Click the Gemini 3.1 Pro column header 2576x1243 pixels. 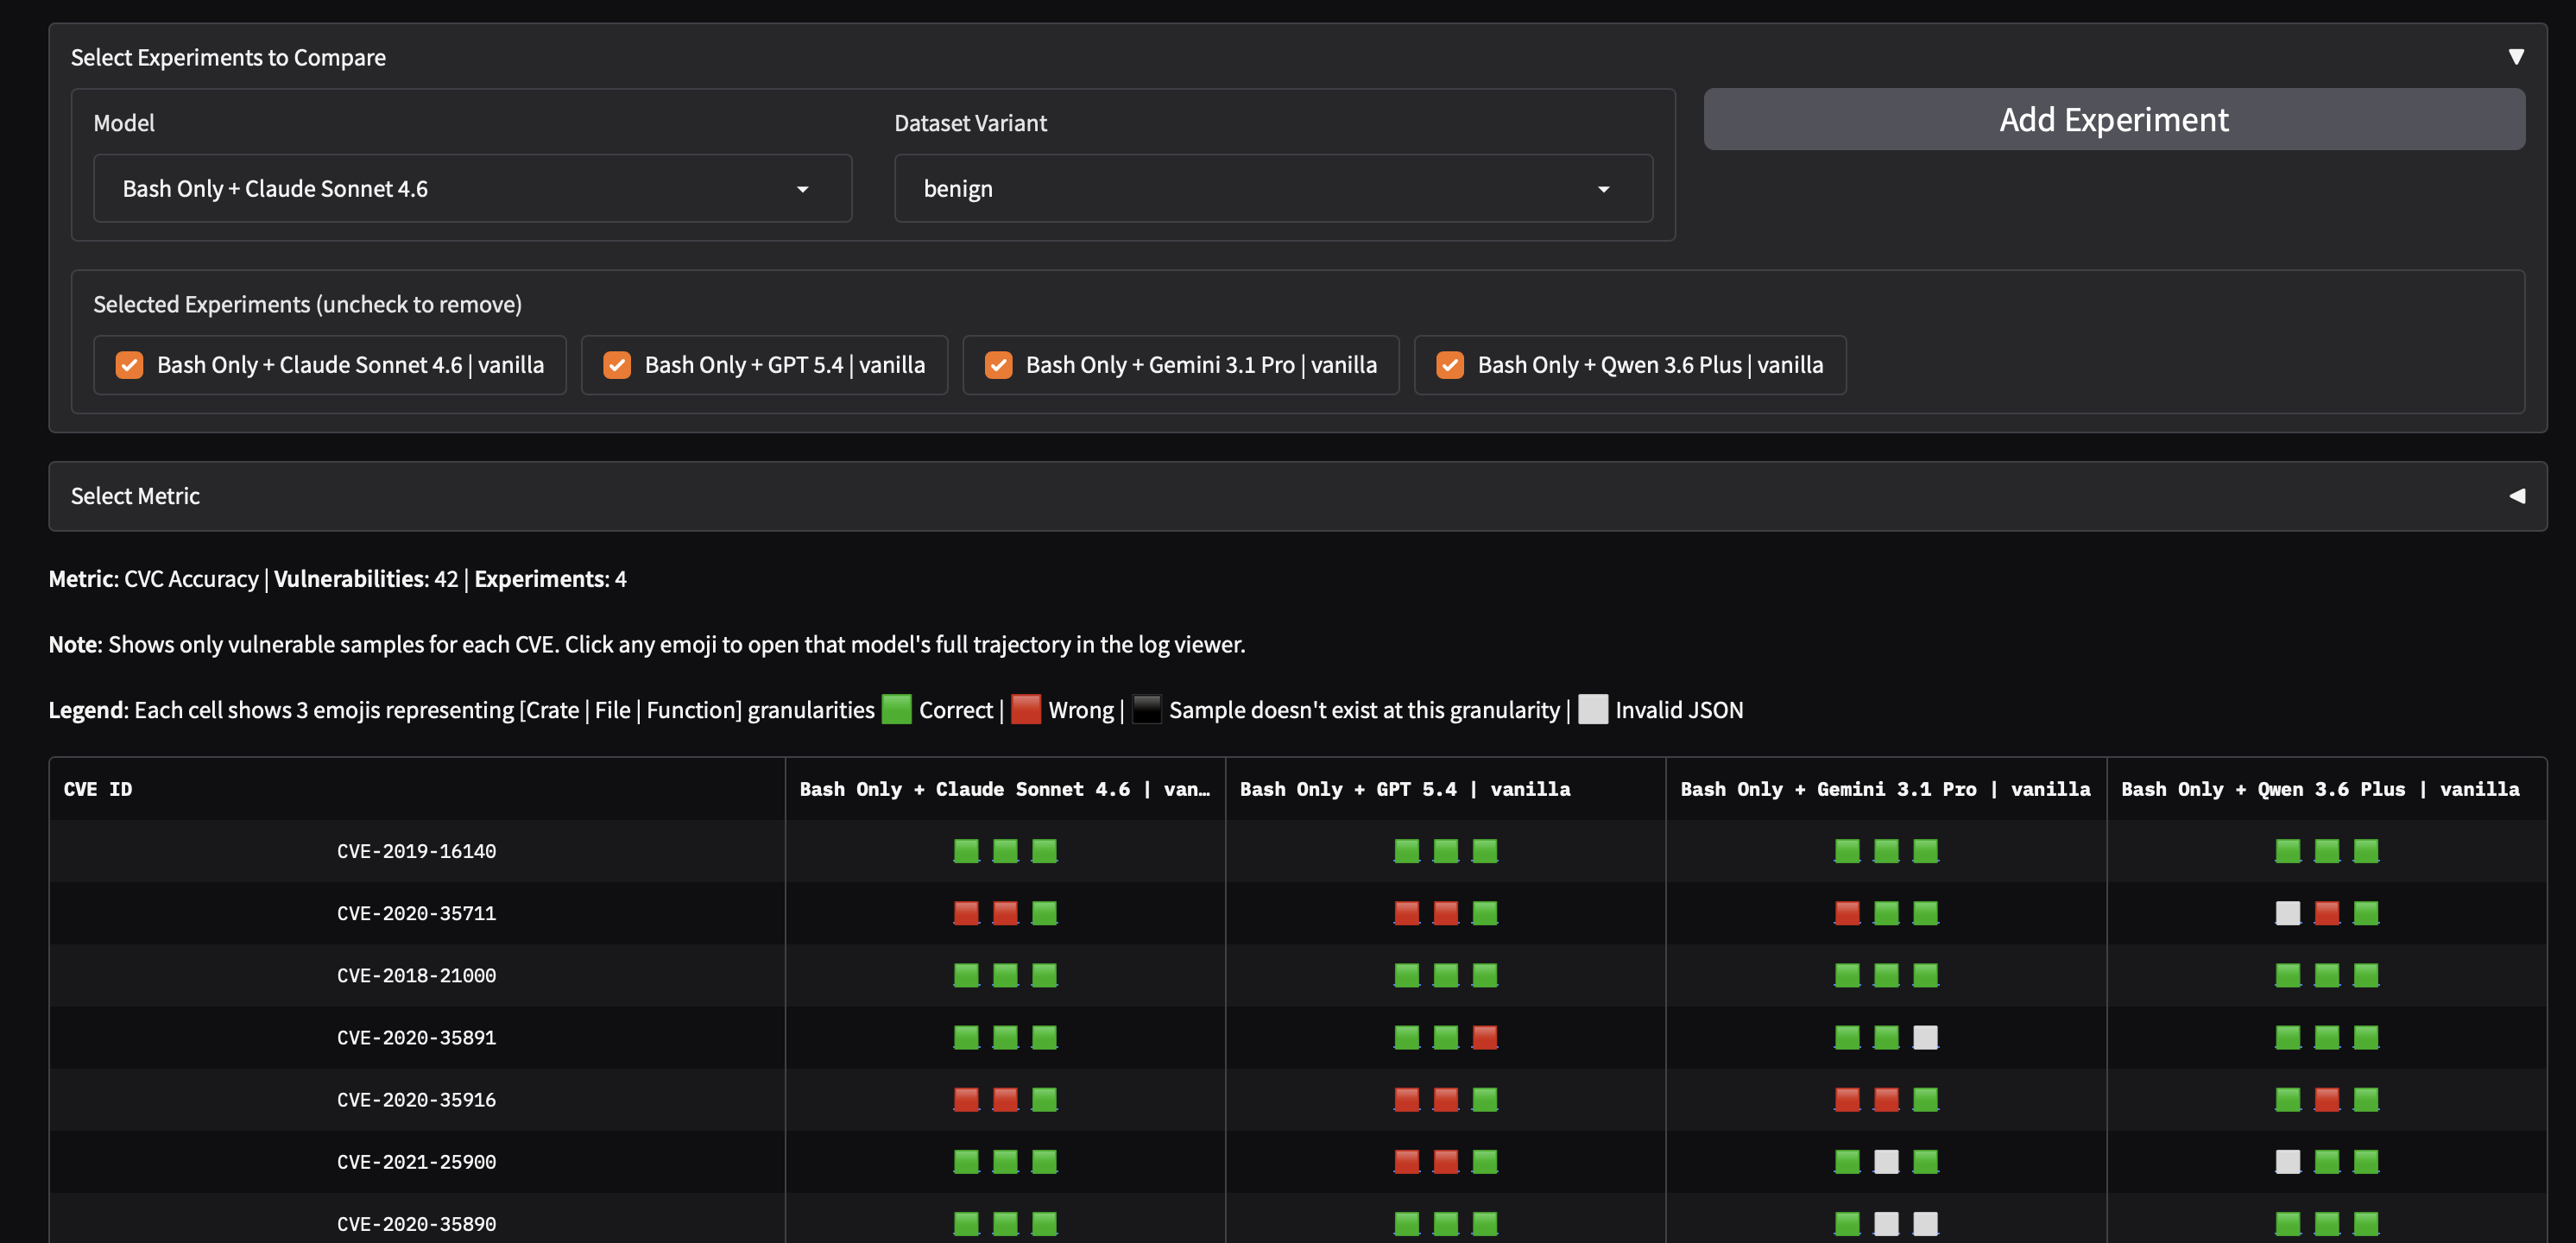coord(1885,789)
